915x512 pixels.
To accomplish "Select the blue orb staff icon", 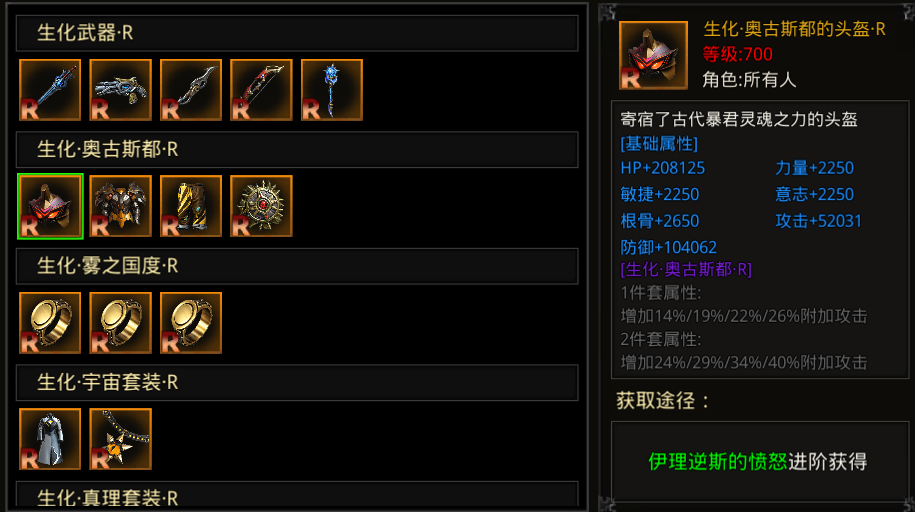I will click(332, 90).
